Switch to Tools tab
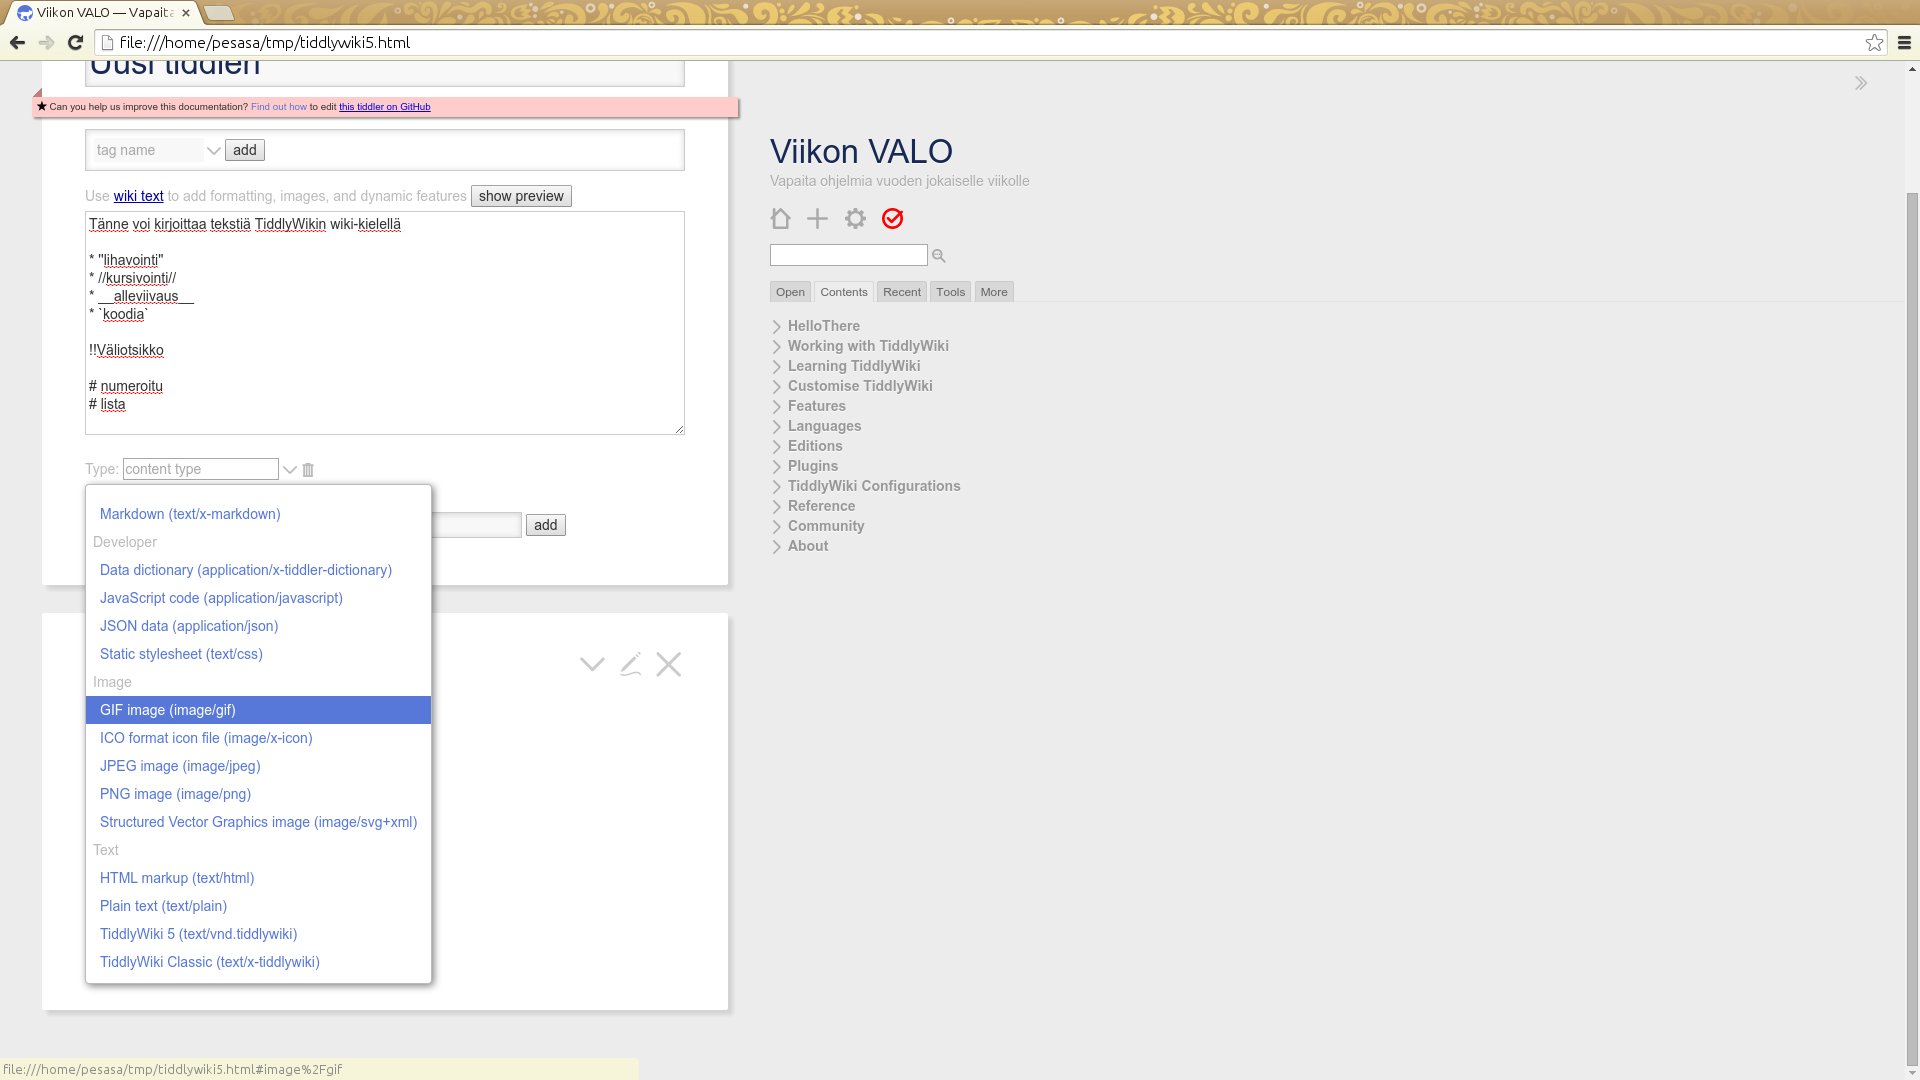 tap(950, 292)
